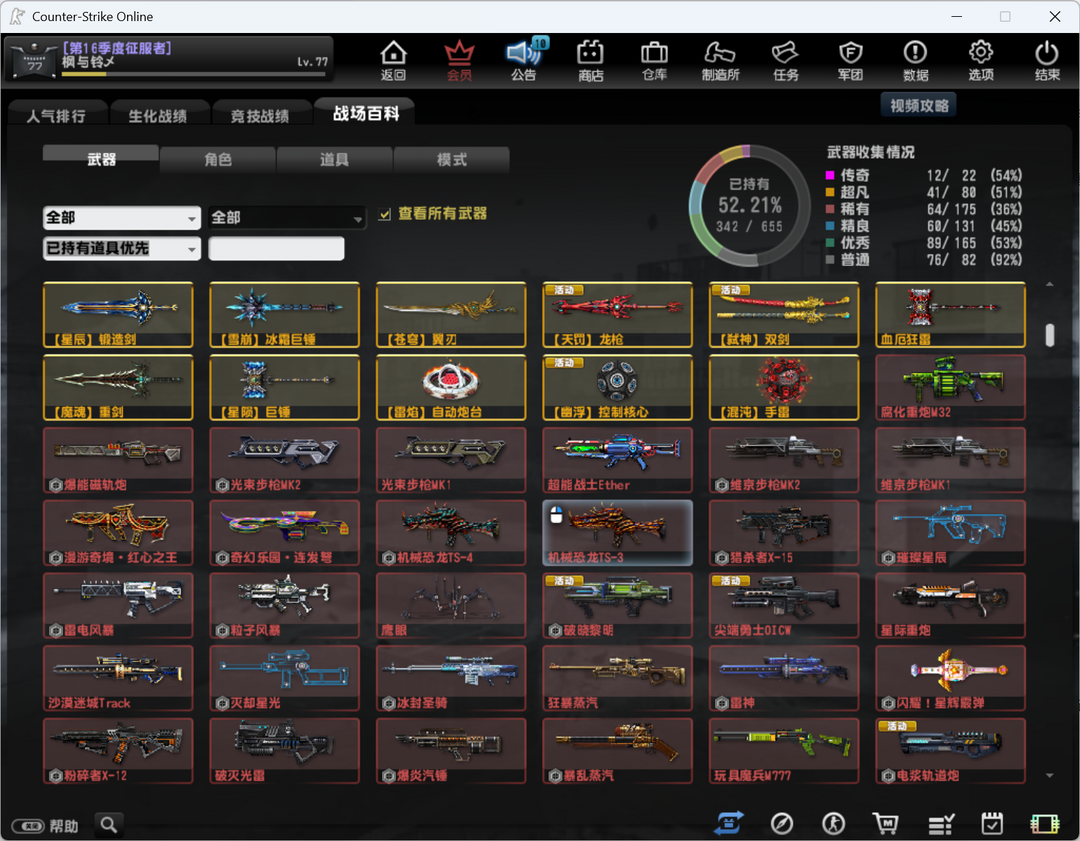Expand the dark 全部 filter dropdown
This screenshot has width=1080, height=841.
pyautogui.click(x=287, y=218)
